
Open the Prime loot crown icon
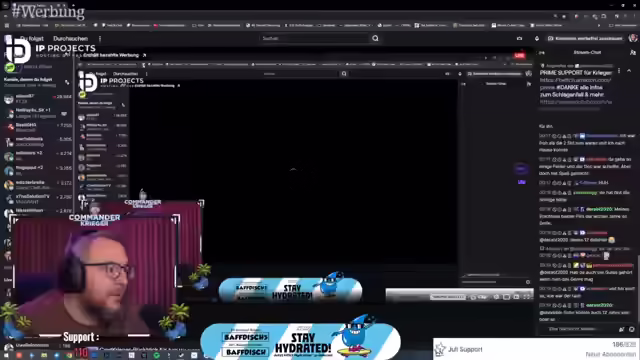point(519,38)
